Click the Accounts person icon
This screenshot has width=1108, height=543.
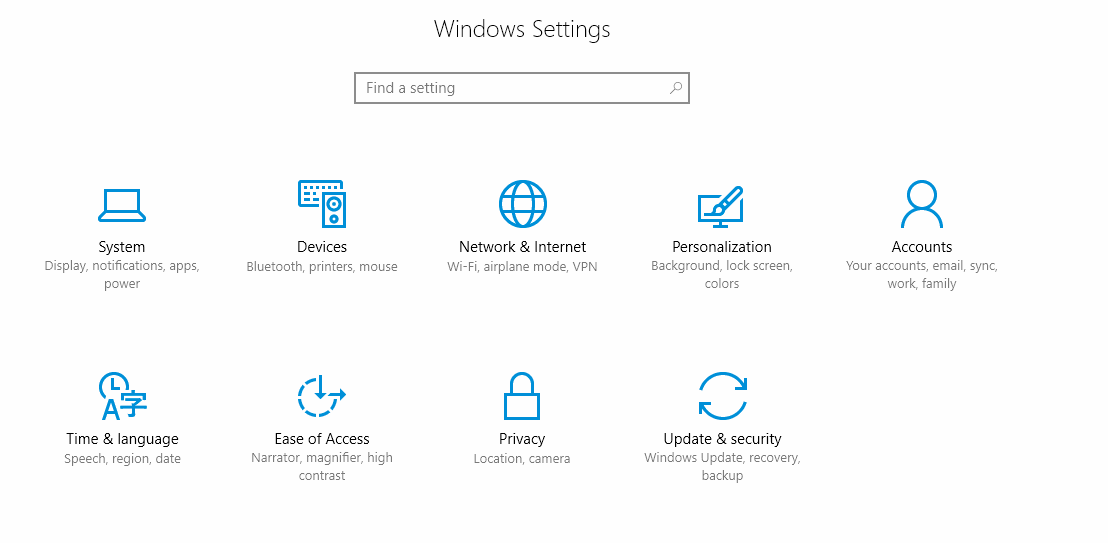(x=921, y=204)
